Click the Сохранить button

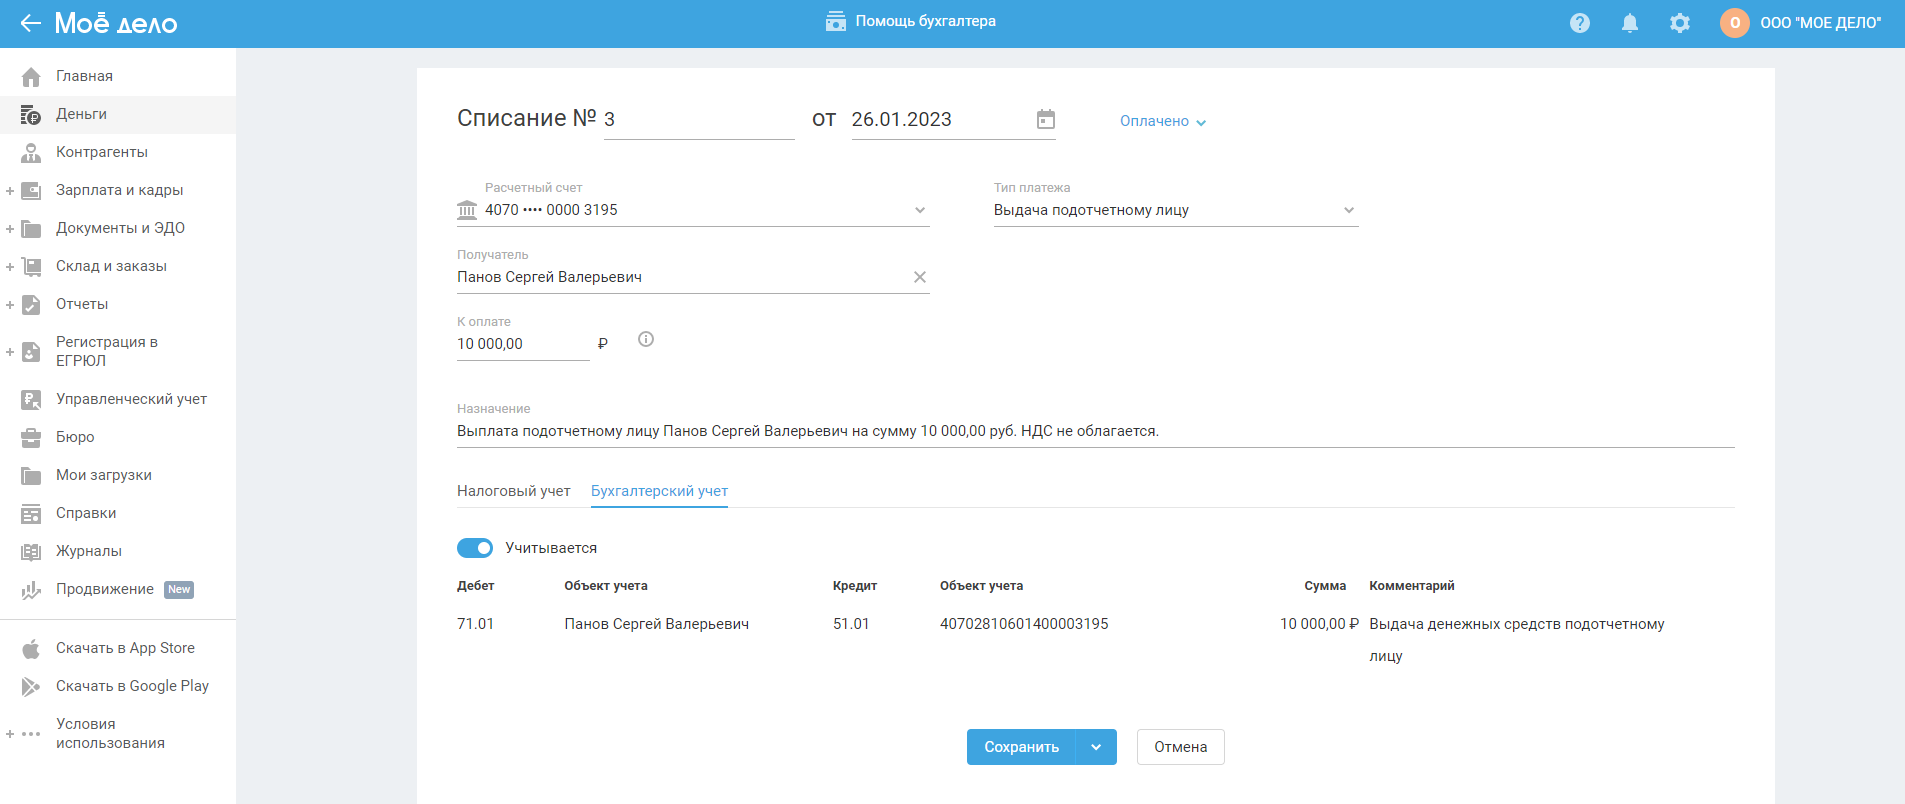point(1021,747)
